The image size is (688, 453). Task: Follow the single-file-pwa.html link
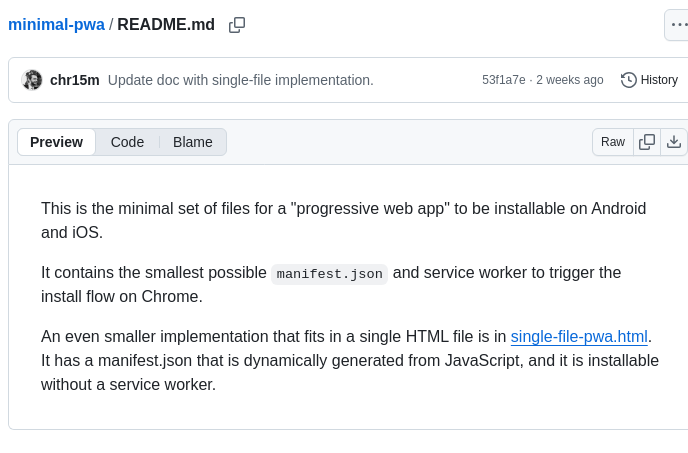579,337
